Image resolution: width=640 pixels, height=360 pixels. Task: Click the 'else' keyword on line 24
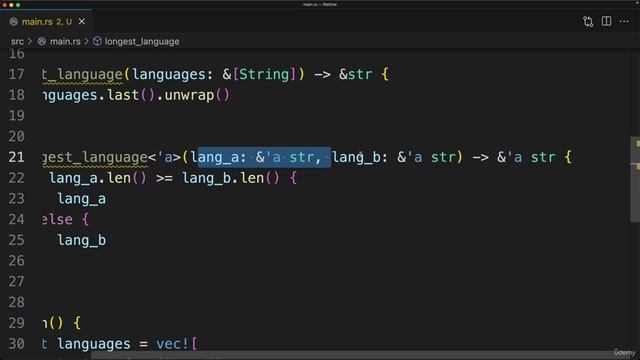tap(58, 219)
